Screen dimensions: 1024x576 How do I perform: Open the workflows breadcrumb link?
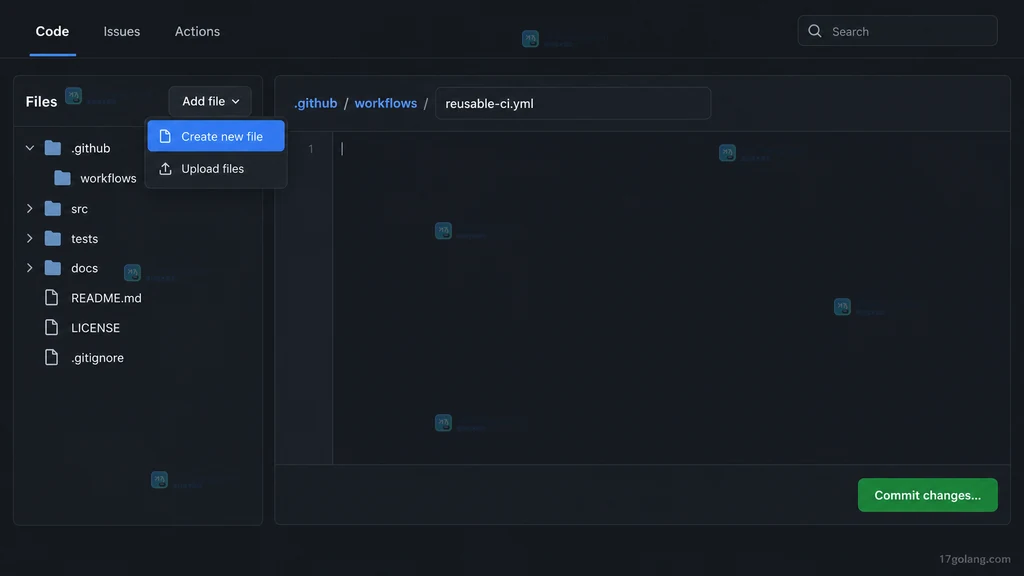point(385,103)
